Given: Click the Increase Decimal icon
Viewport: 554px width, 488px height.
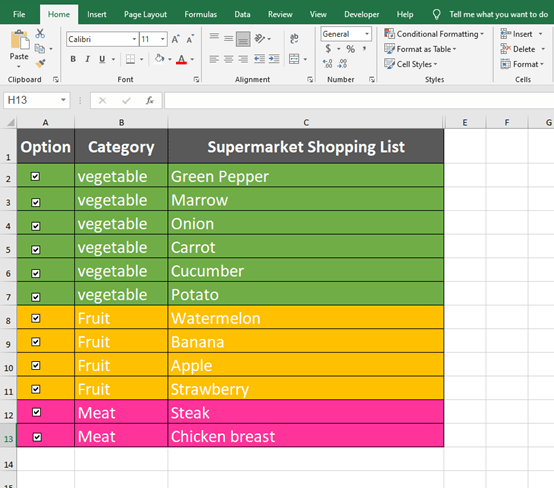Looking at the screenshot, I should pyautogui.click(x=328, y=64).
